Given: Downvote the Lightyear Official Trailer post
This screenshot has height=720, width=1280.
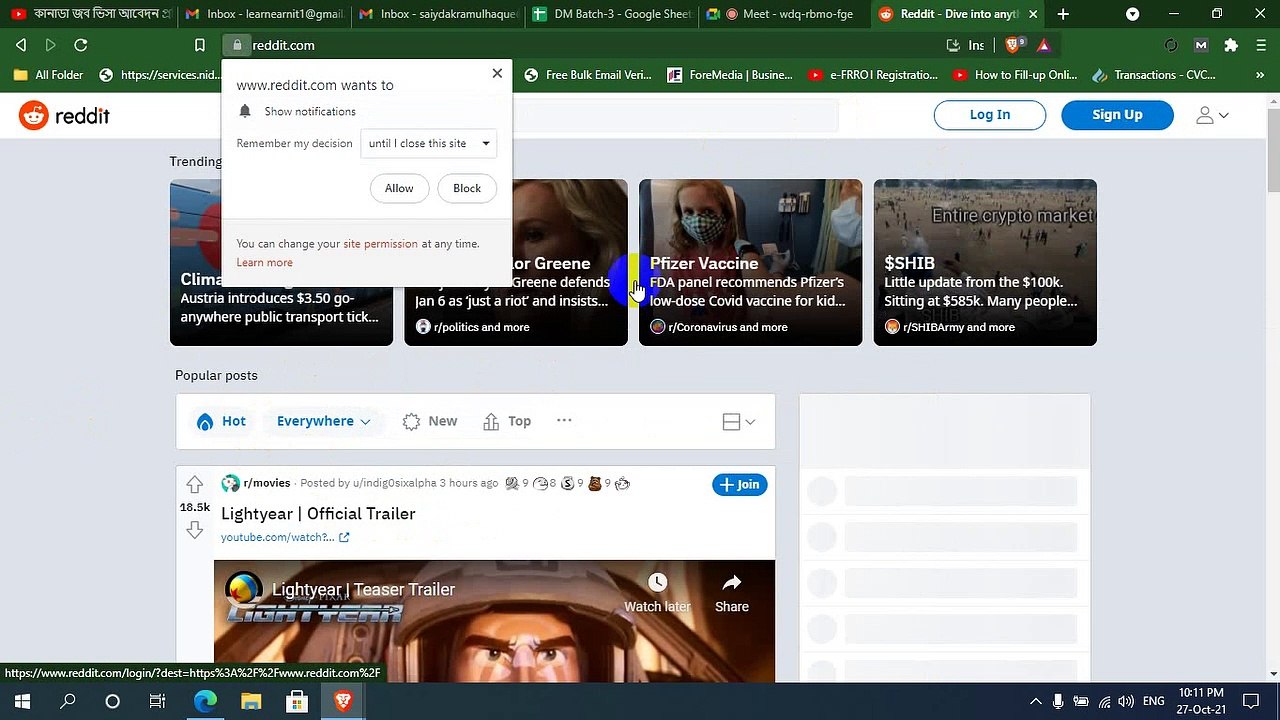Looking at the screenshot, I should tap(195, 530).
